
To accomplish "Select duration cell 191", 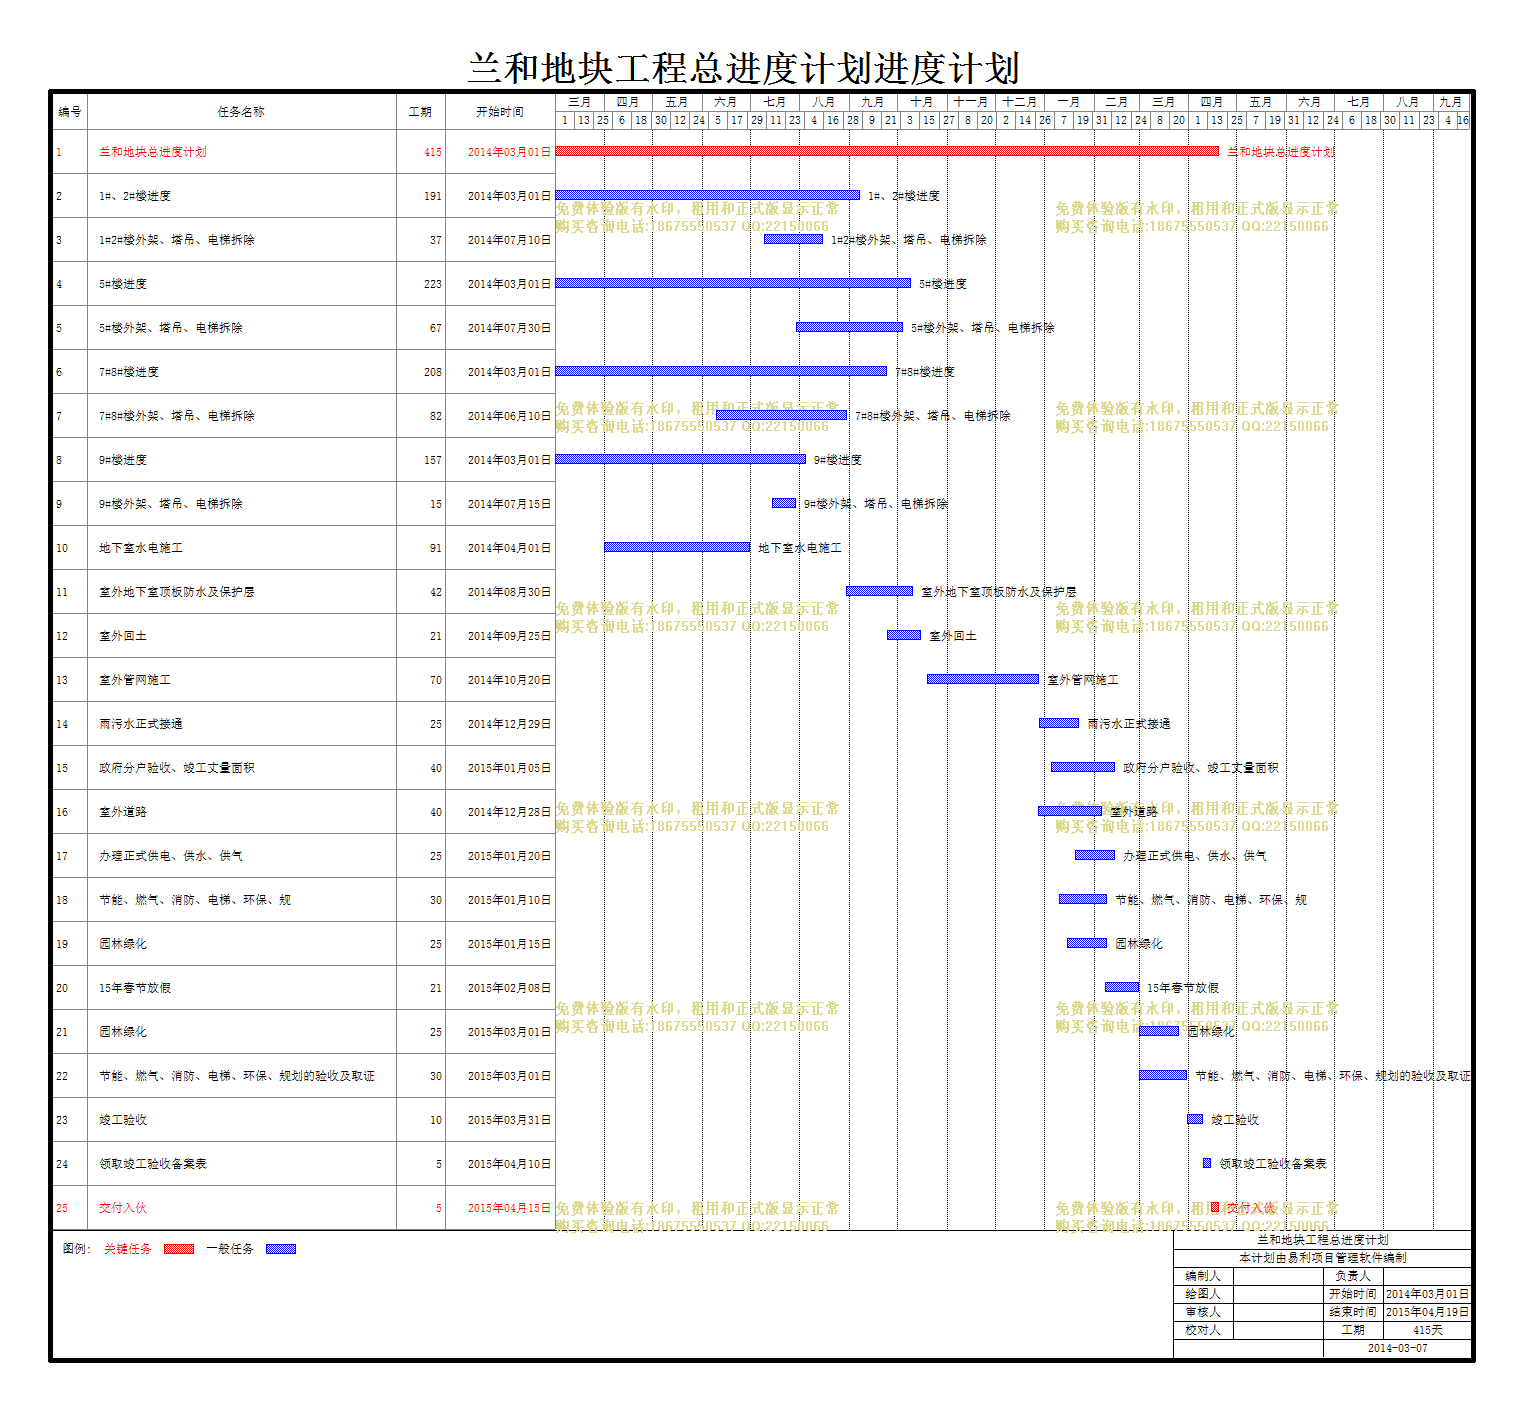I will [432, 196].
